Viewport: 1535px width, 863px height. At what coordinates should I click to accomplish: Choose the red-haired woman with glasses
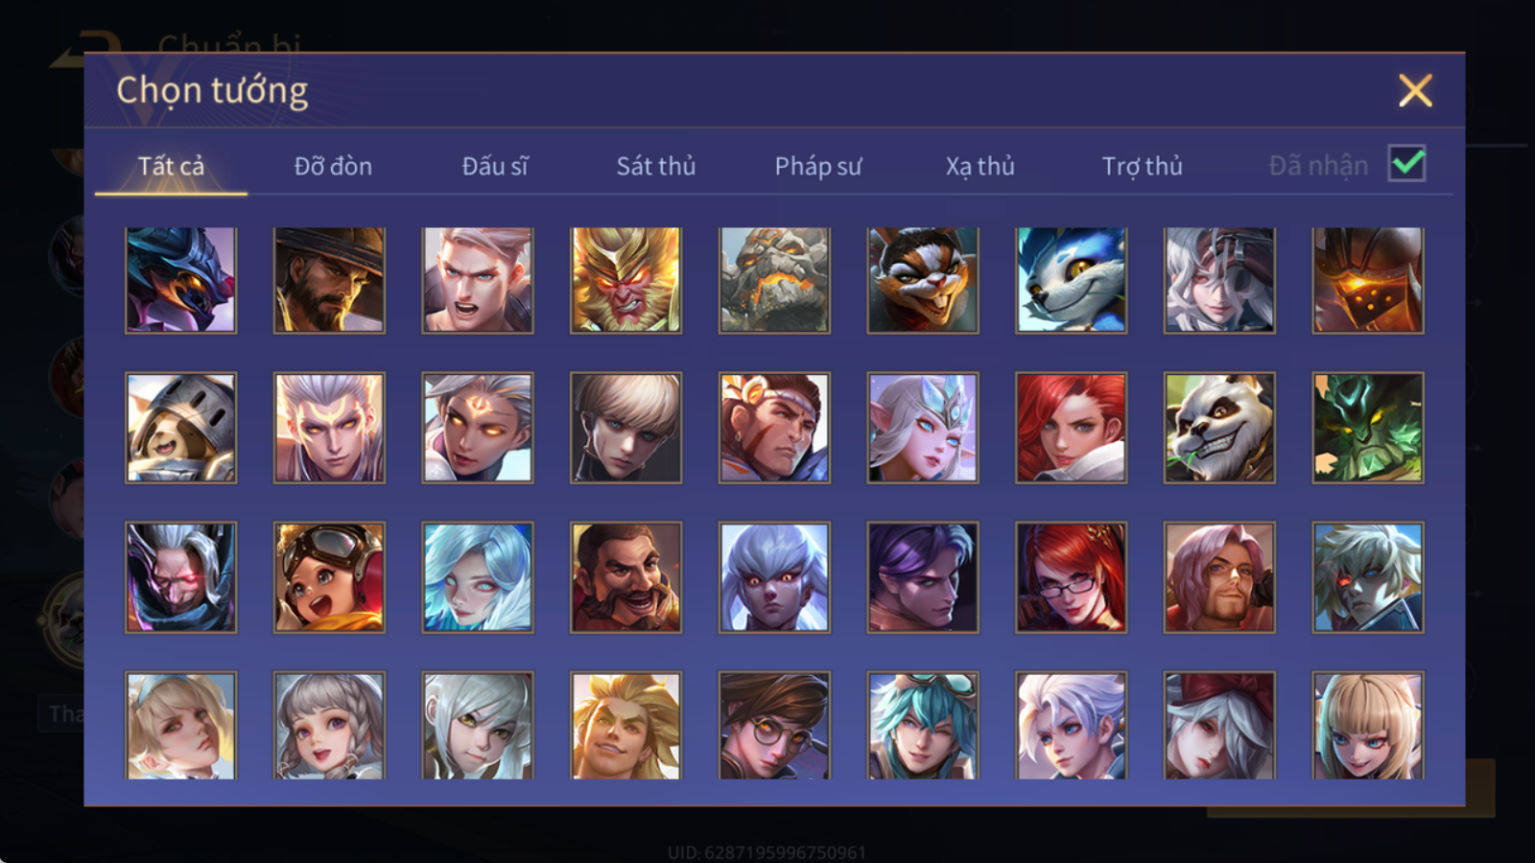(1071, 577)
